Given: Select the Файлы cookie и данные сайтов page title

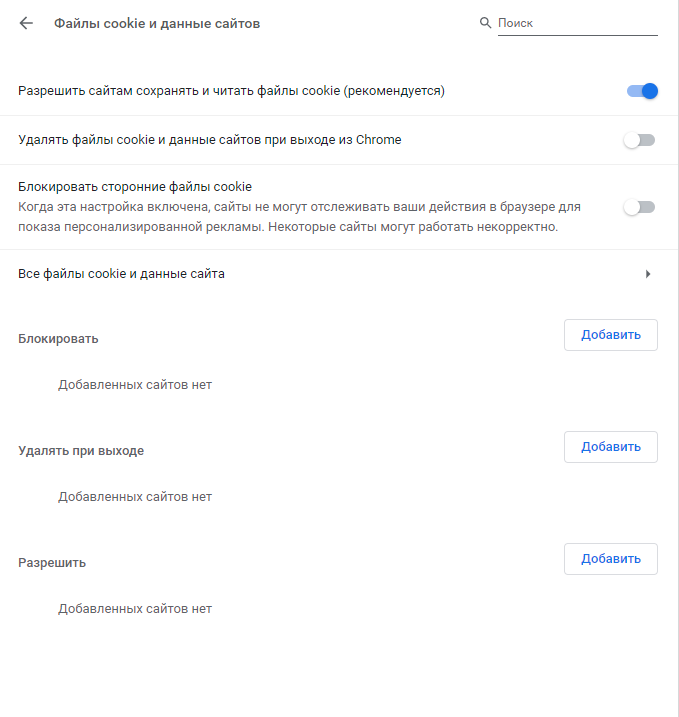Looking at the screenshot, I should pos(157,23).
